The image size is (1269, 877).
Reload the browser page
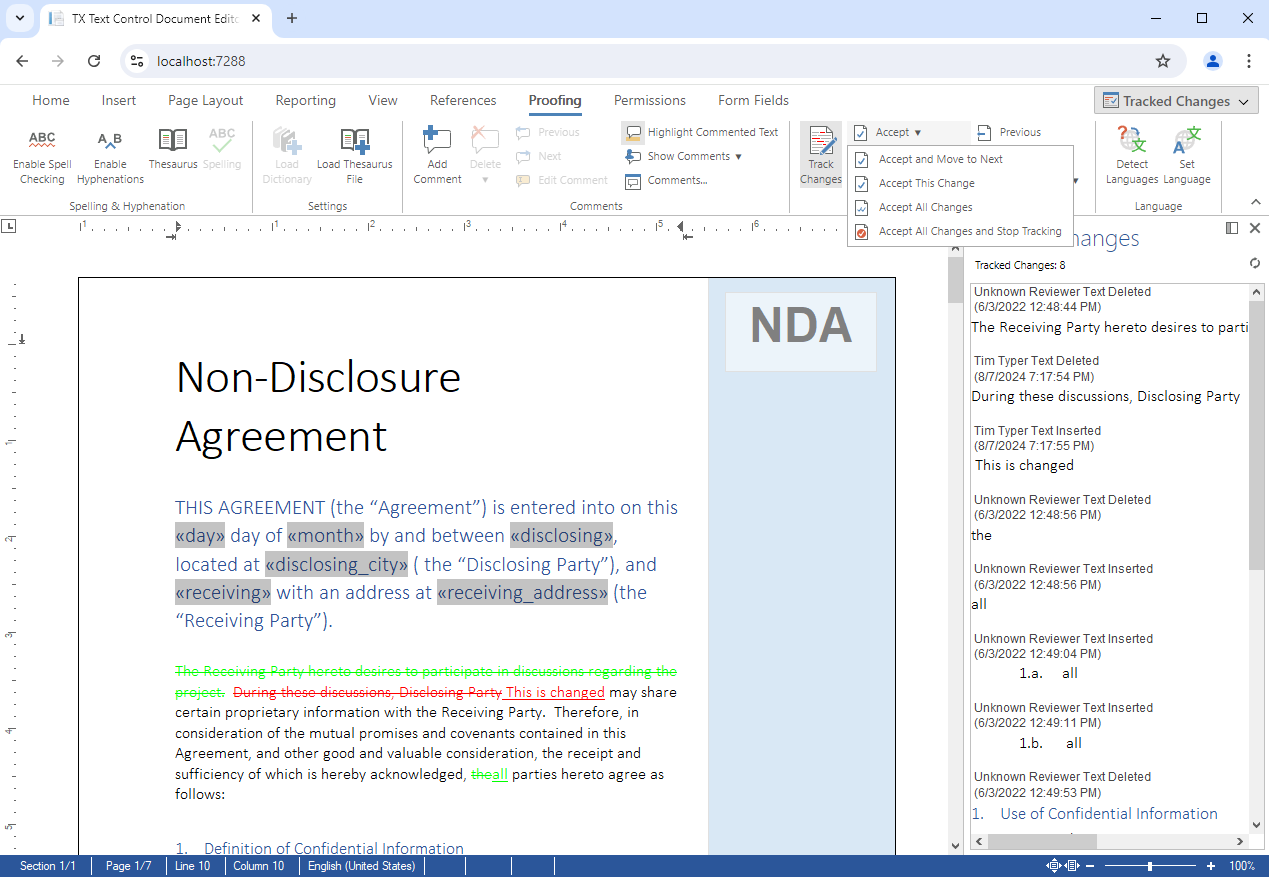tap(94, 61)
